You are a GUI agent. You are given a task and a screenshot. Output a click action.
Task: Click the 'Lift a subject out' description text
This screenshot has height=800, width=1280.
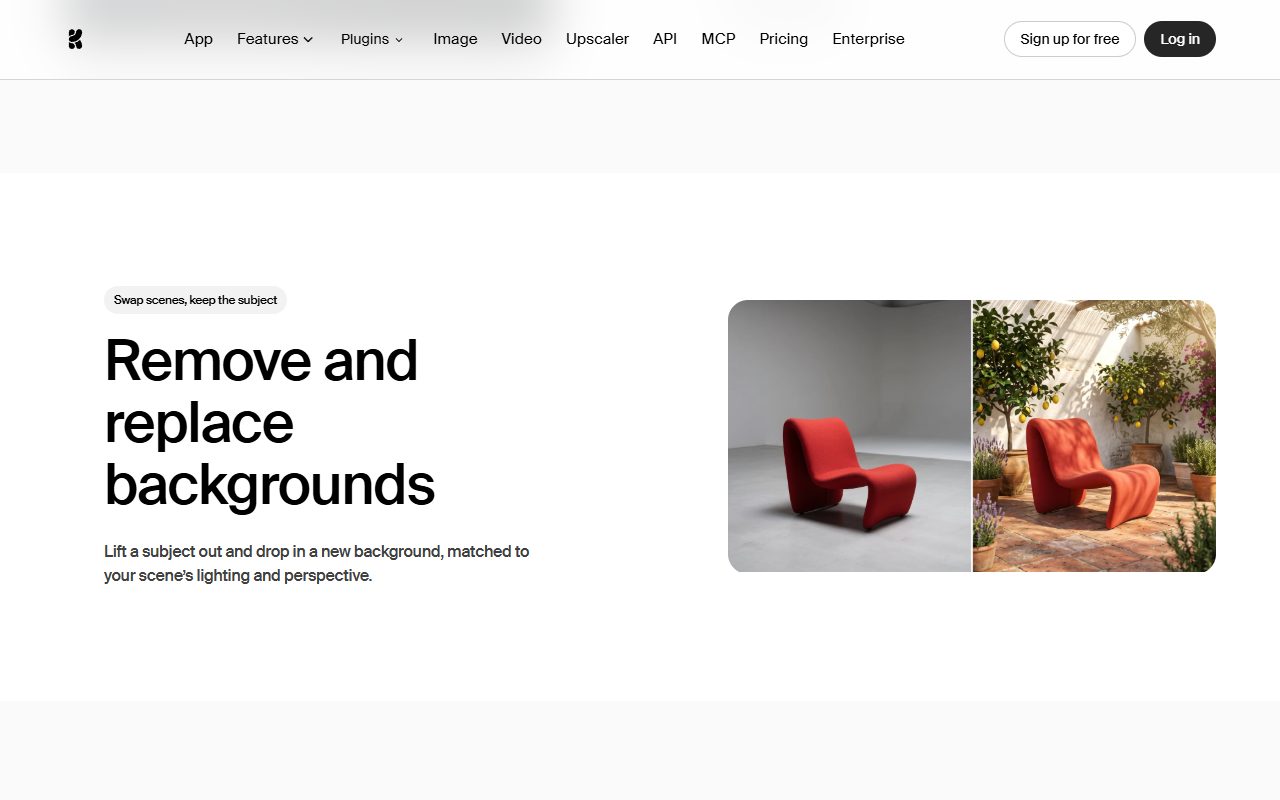click(x=317, y=563)
